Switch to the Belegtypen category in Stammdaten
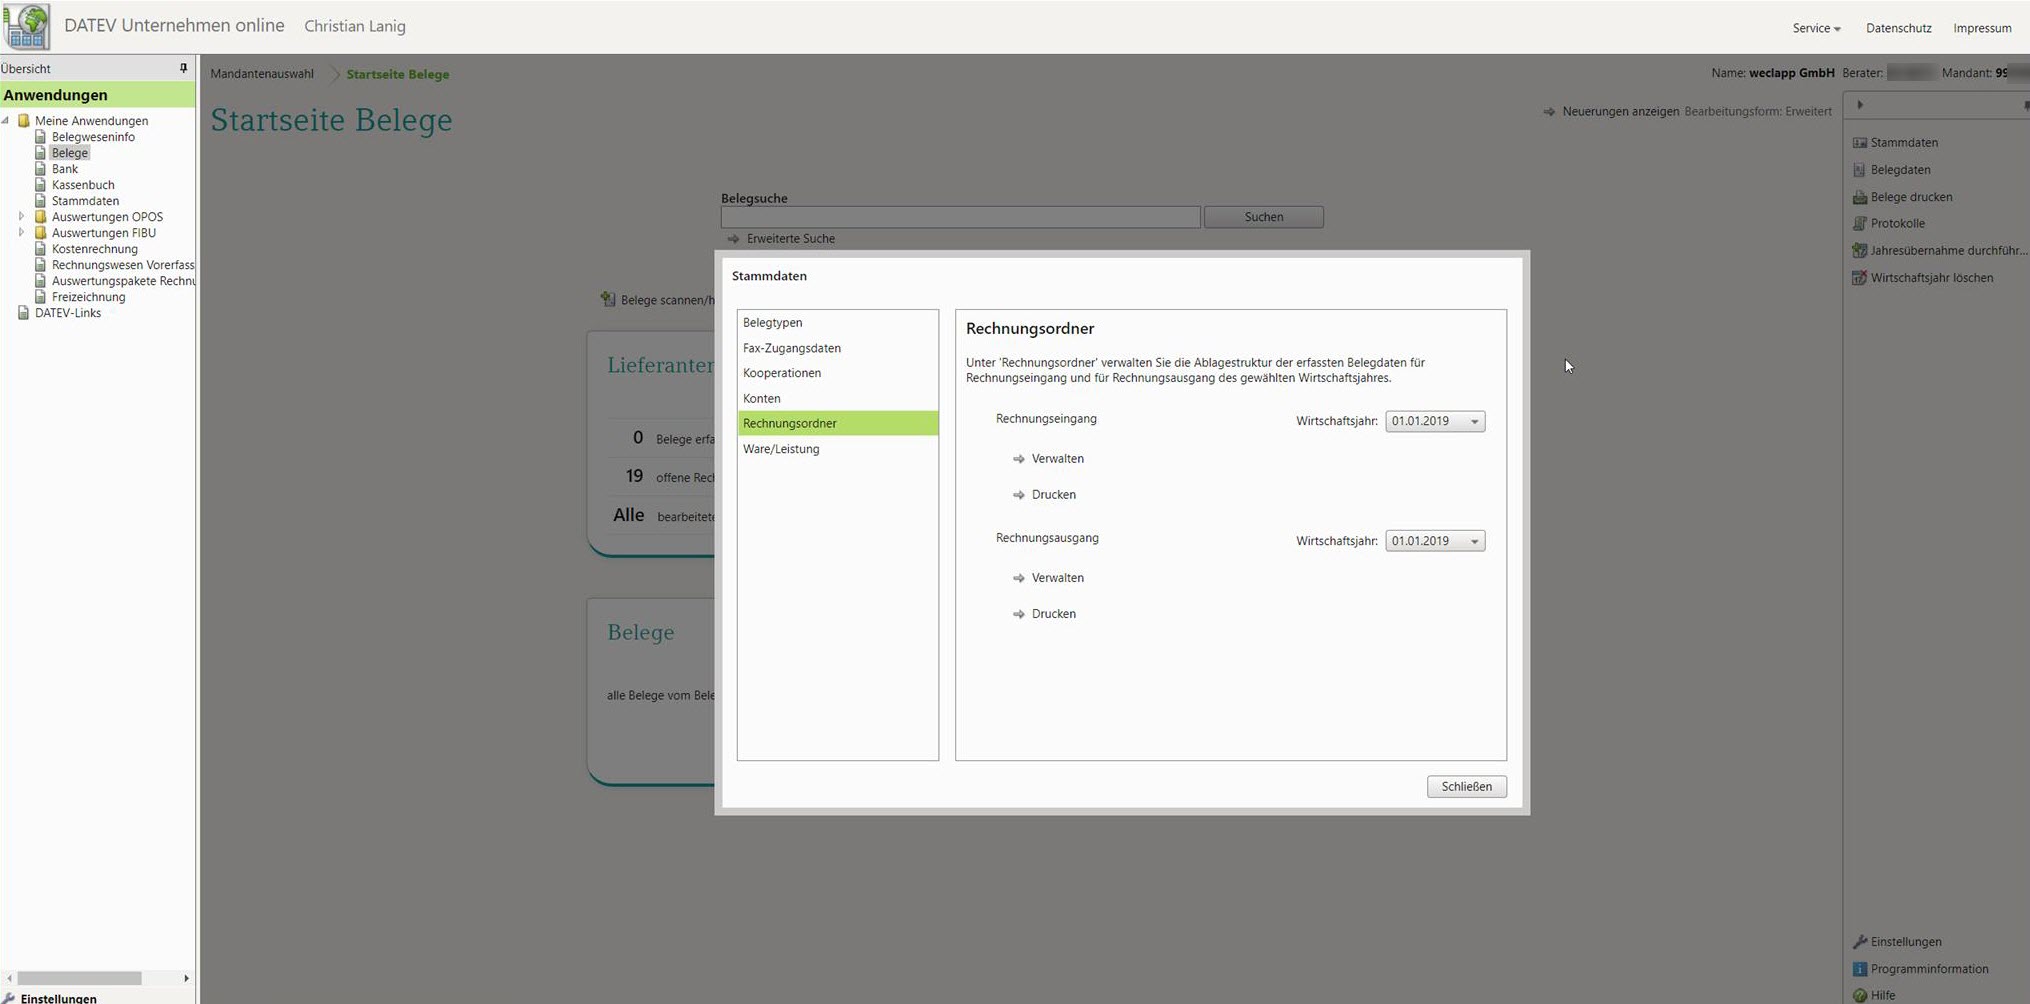 (x=771, y=322)
